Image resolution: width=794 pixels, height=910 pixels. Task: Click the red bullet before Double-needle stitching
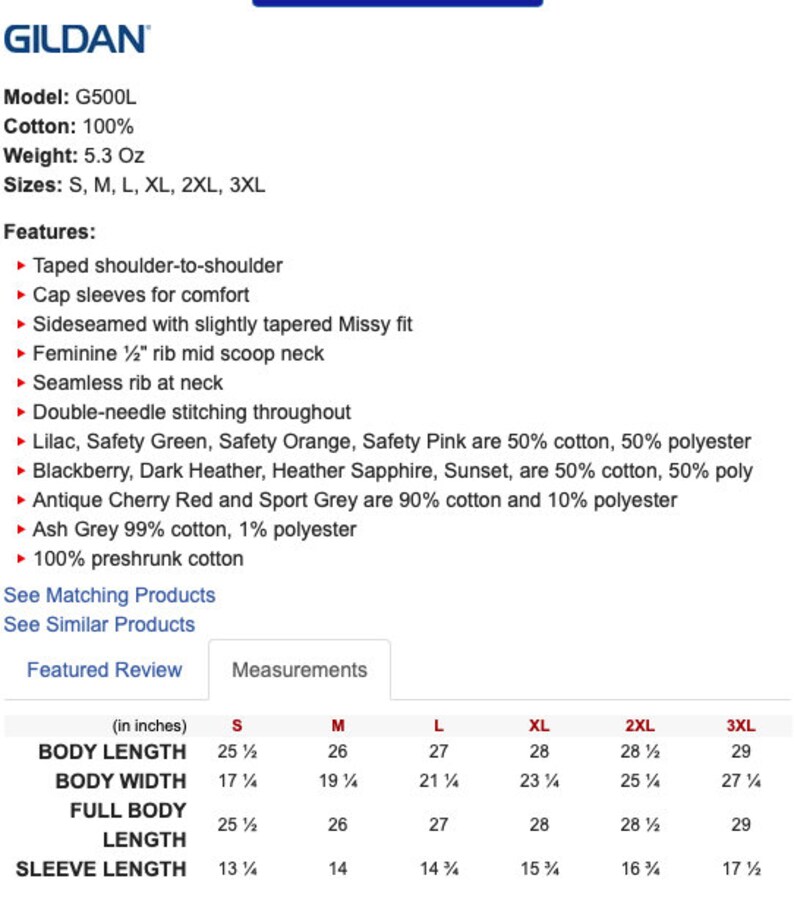coord(21,413)
